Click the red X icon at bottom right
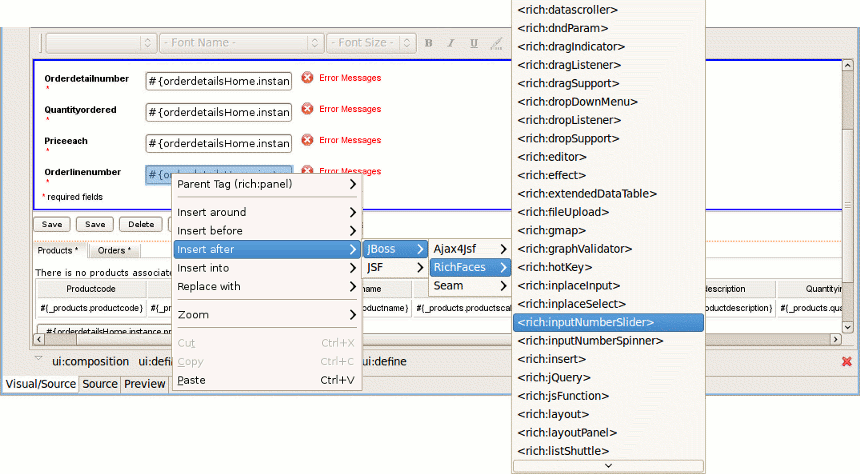This screenshot has width=860, height=474. point(846,361)
